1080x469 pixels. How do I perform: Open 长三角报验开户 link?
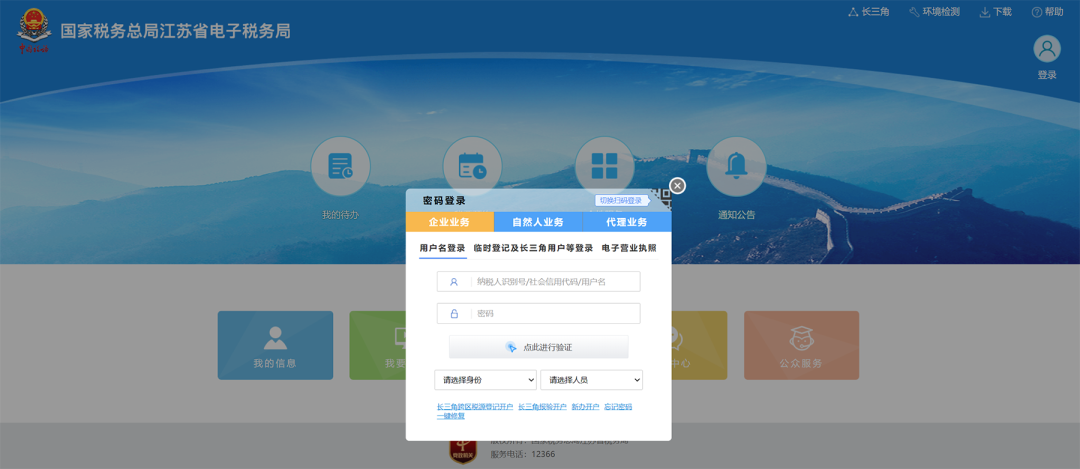click(542, 407)
